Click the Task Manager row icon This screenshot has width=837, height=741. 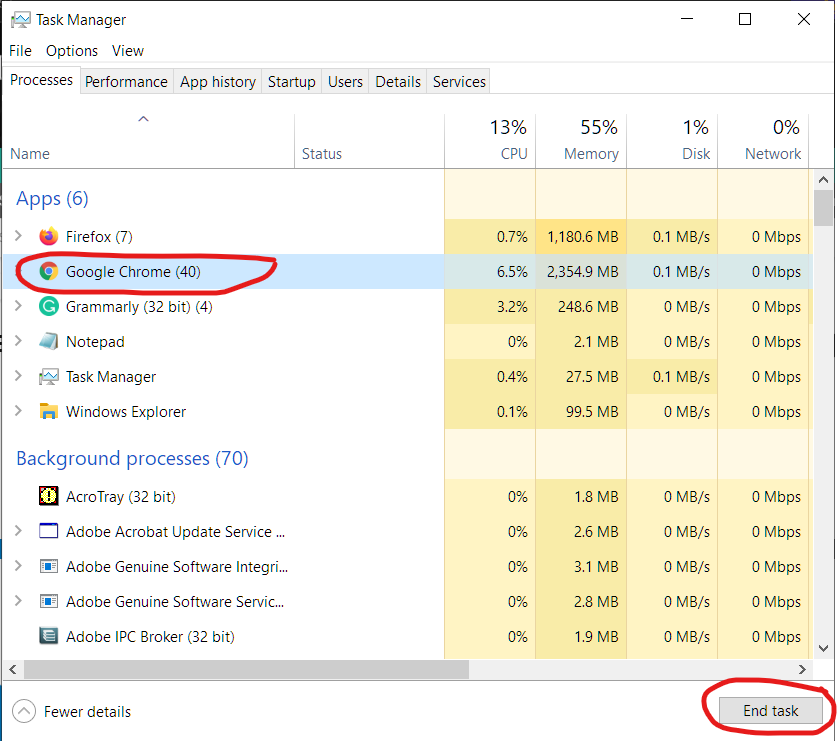[49, 376]
